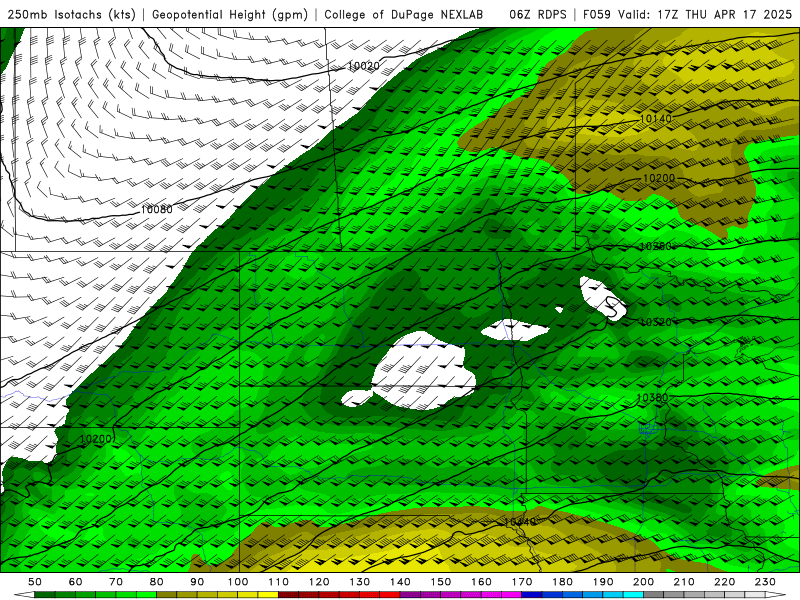Pick the darkest green swatch at 50
800x600 pixels.
coord(45,595)
